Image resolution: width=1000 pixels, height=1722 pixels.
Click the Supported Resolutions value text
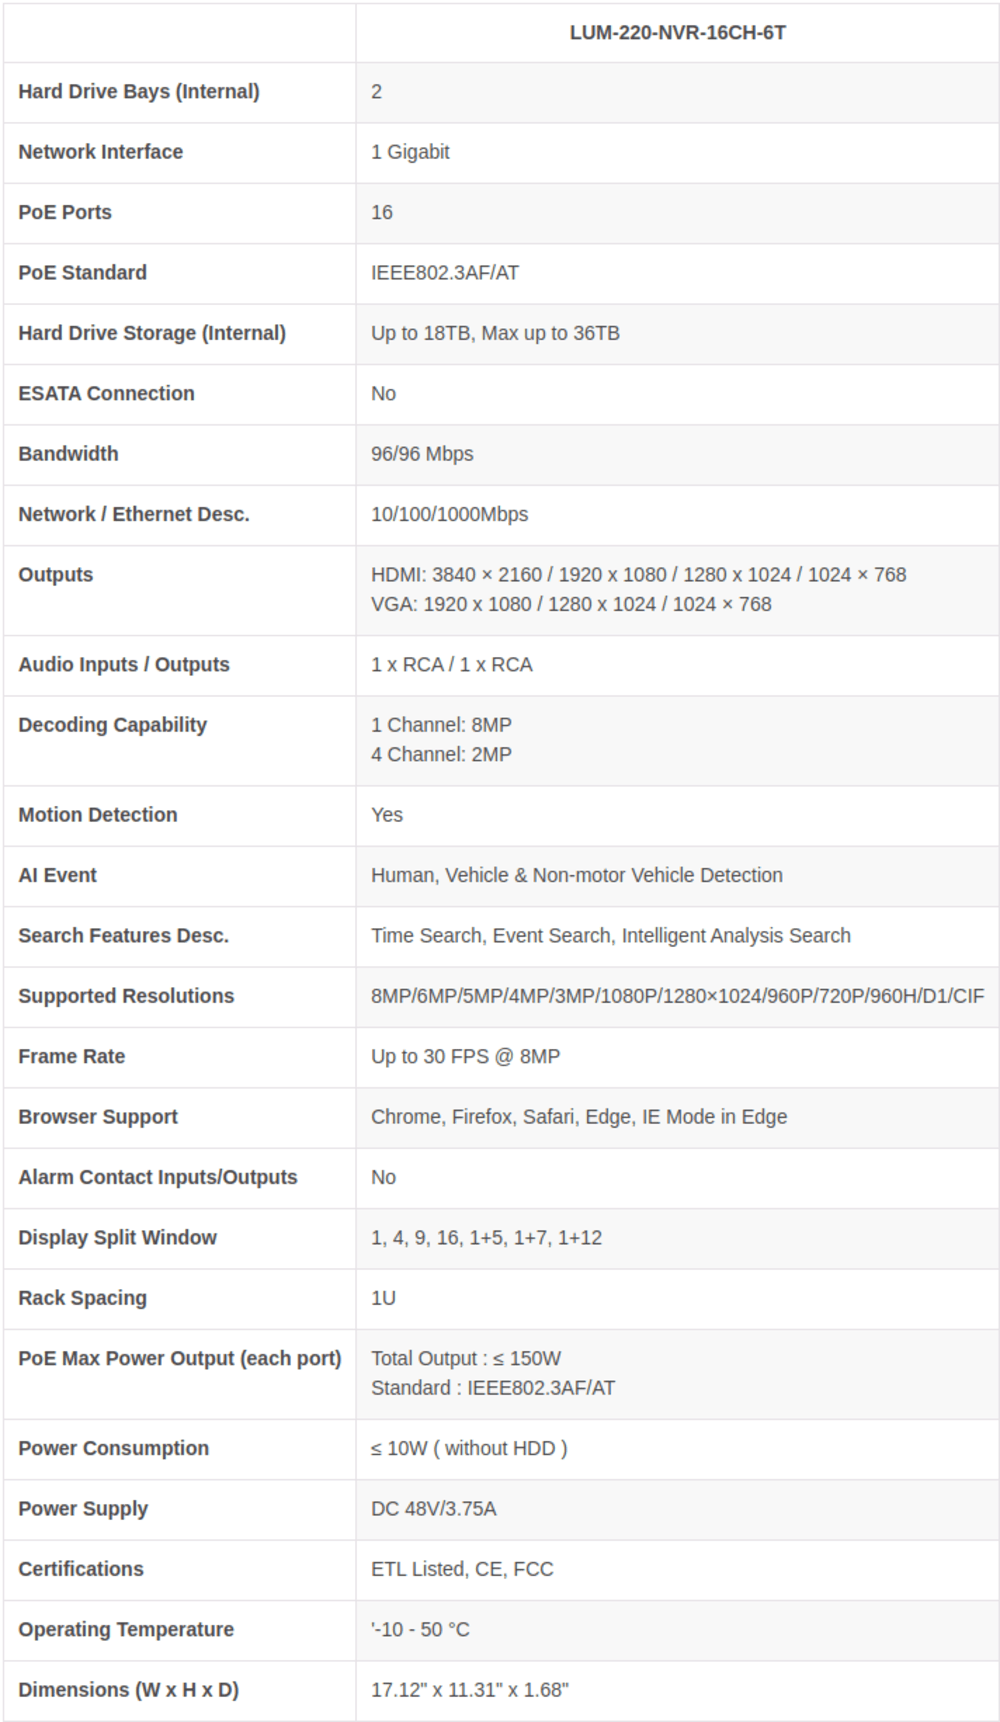[677, 996]
